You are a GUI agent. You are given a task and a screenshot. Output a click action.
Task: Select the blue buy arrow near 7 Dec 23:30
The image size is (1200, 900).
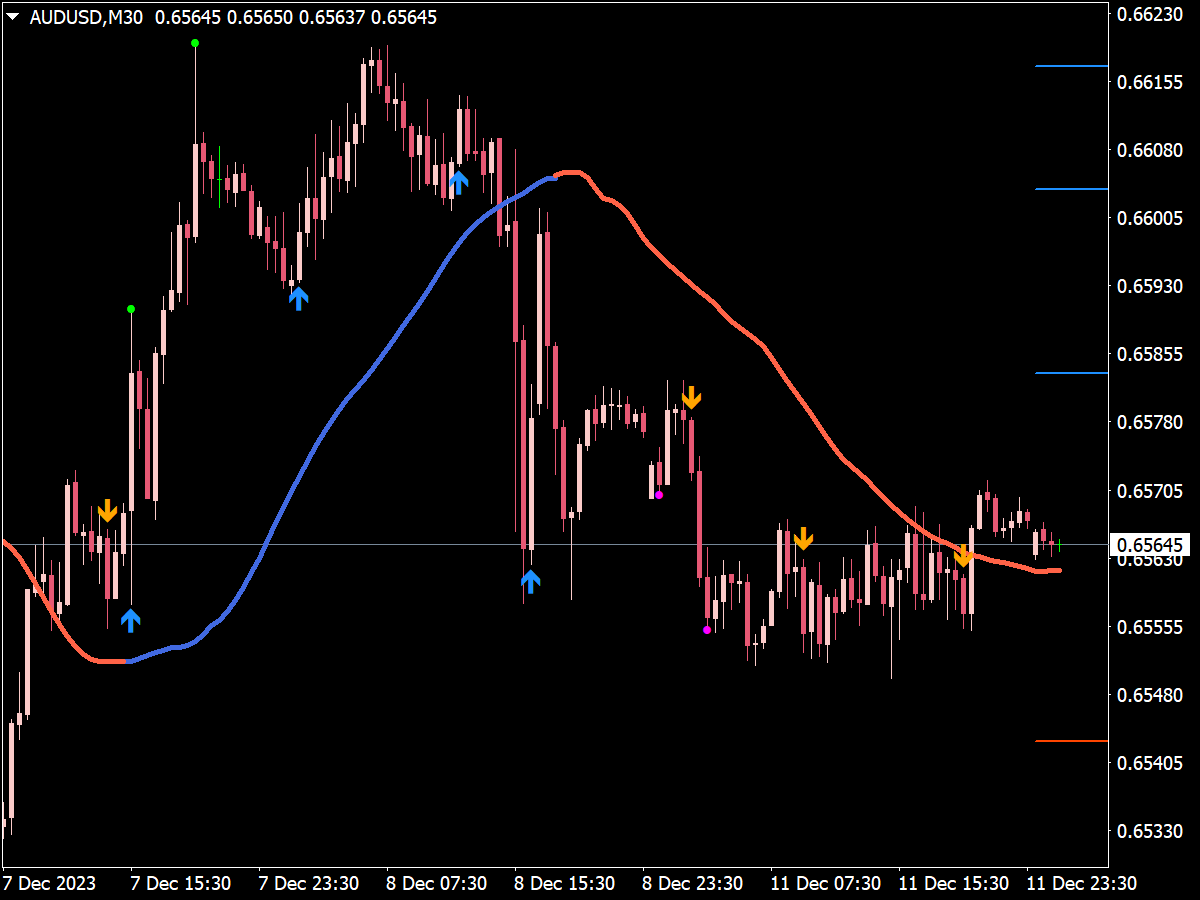click(299, 297)
